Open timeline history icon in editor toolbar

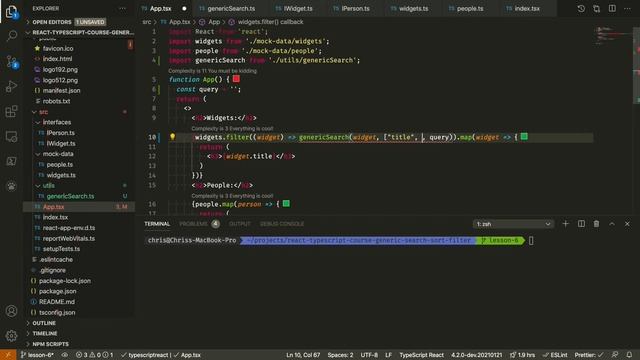coord(581,9)
